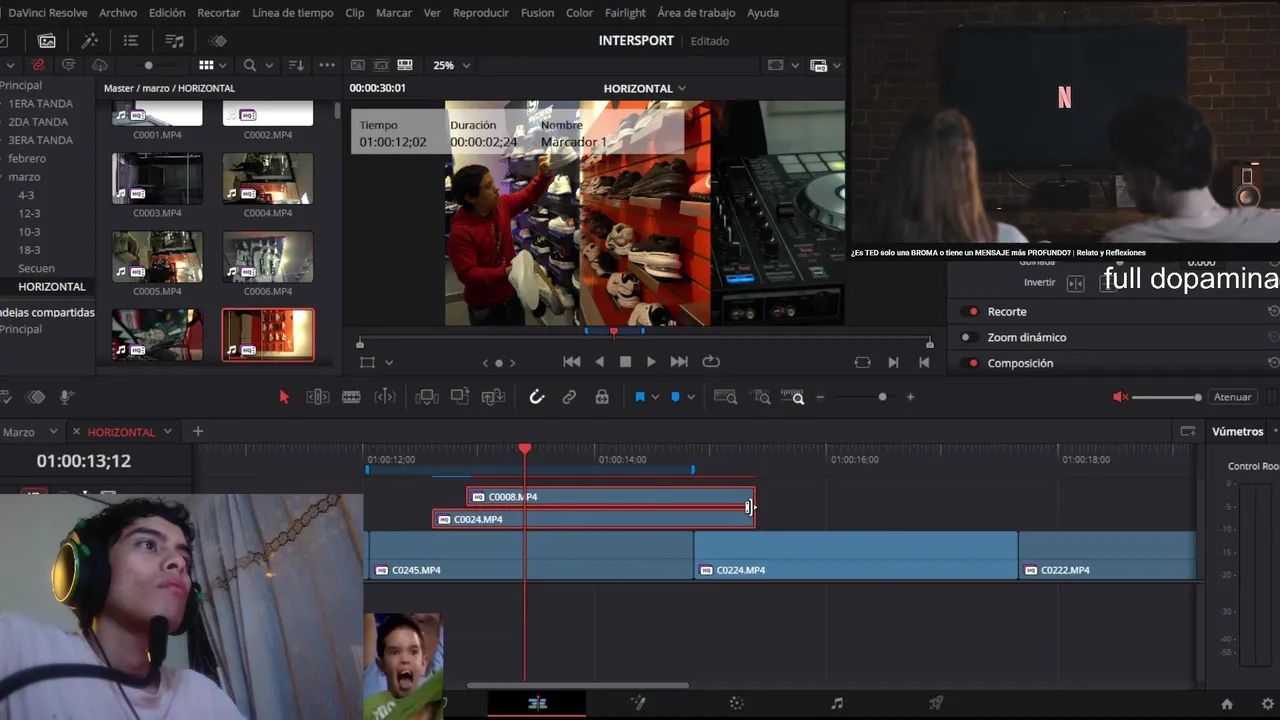
Task: Open the Área de trabajo menu
Action: 696,13
